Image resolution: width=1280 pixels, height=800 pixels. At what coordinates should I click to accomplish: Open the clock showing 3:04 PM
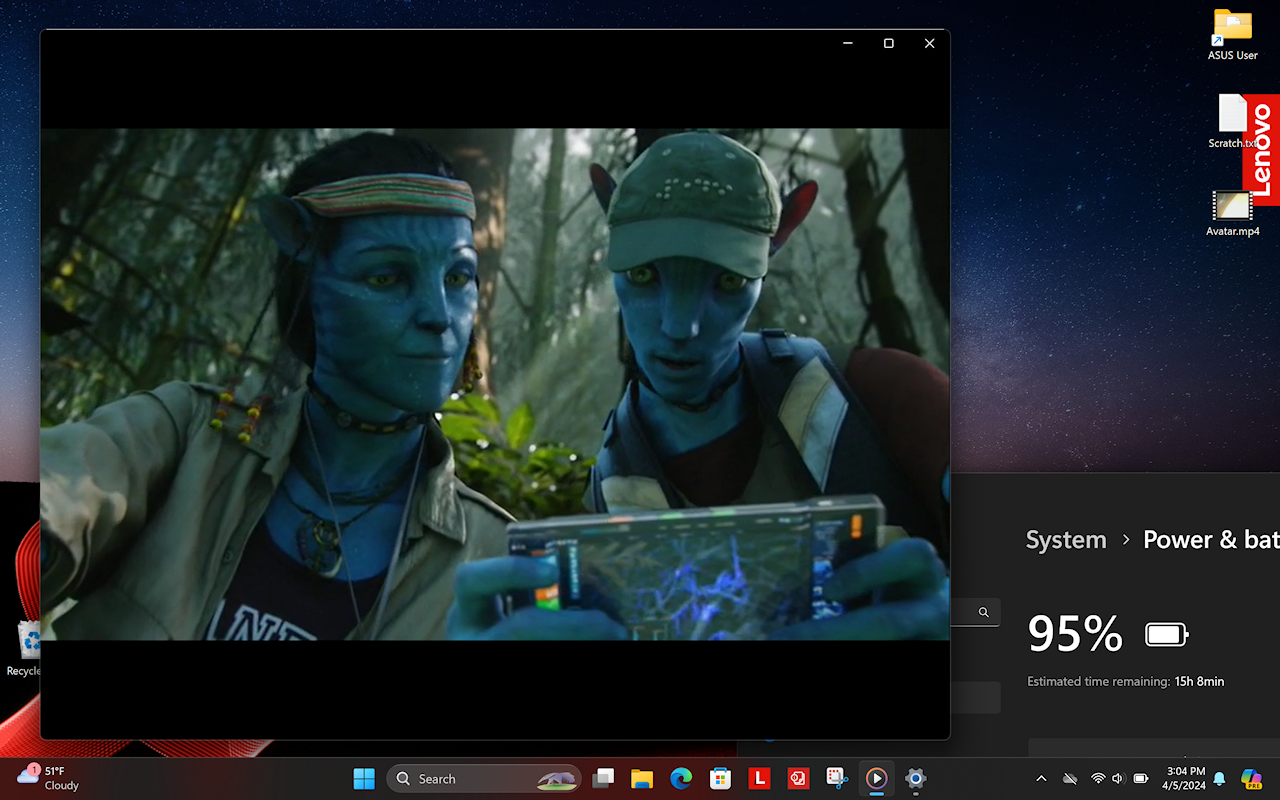click(1185, 778)
